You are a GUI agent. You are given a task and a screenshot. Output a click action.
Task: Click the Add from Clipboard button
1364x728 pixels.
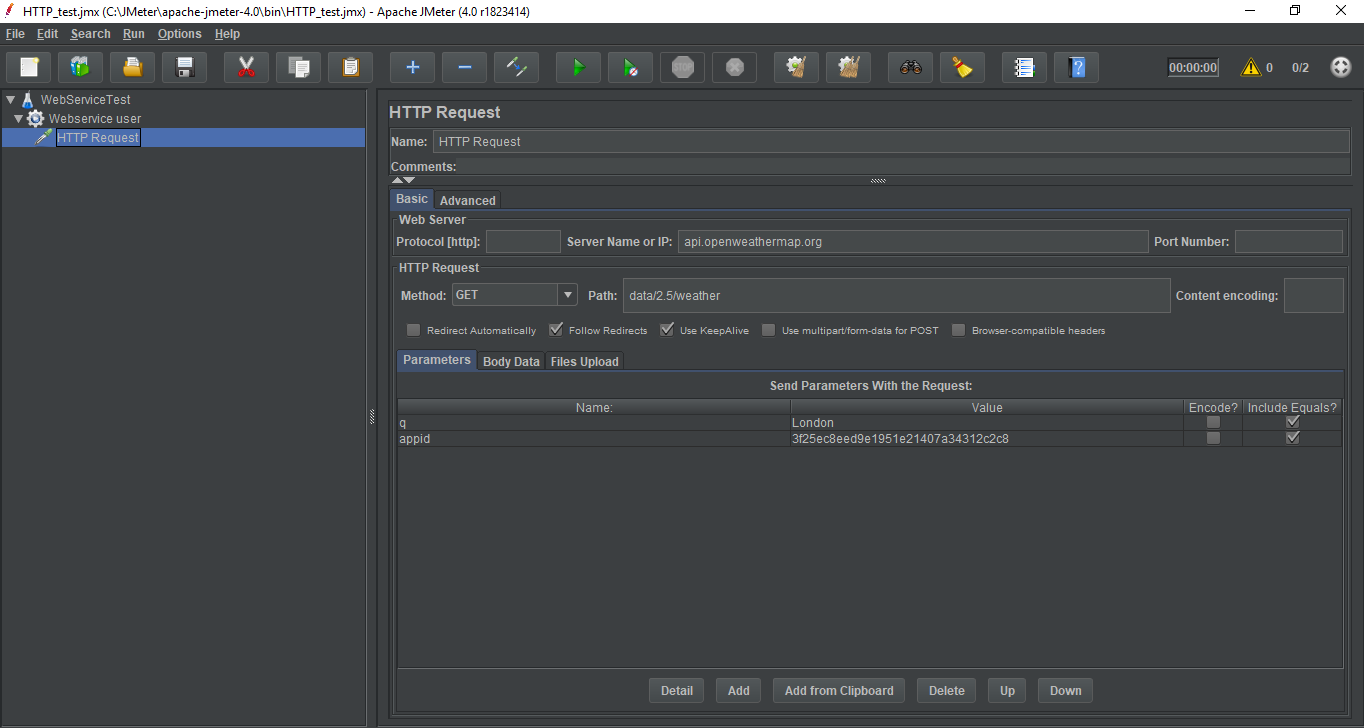(839, 691)
